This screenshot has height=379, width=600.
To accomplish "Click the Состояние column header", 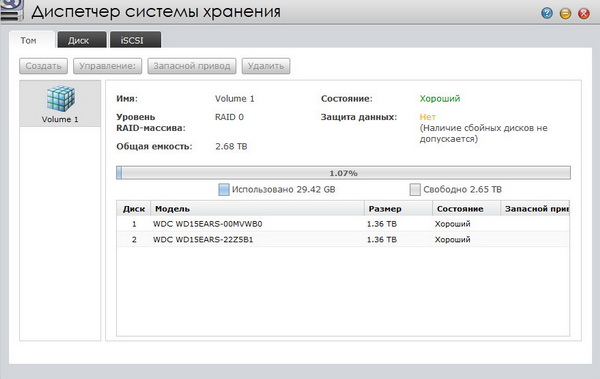I will click(x=466, y=209).
